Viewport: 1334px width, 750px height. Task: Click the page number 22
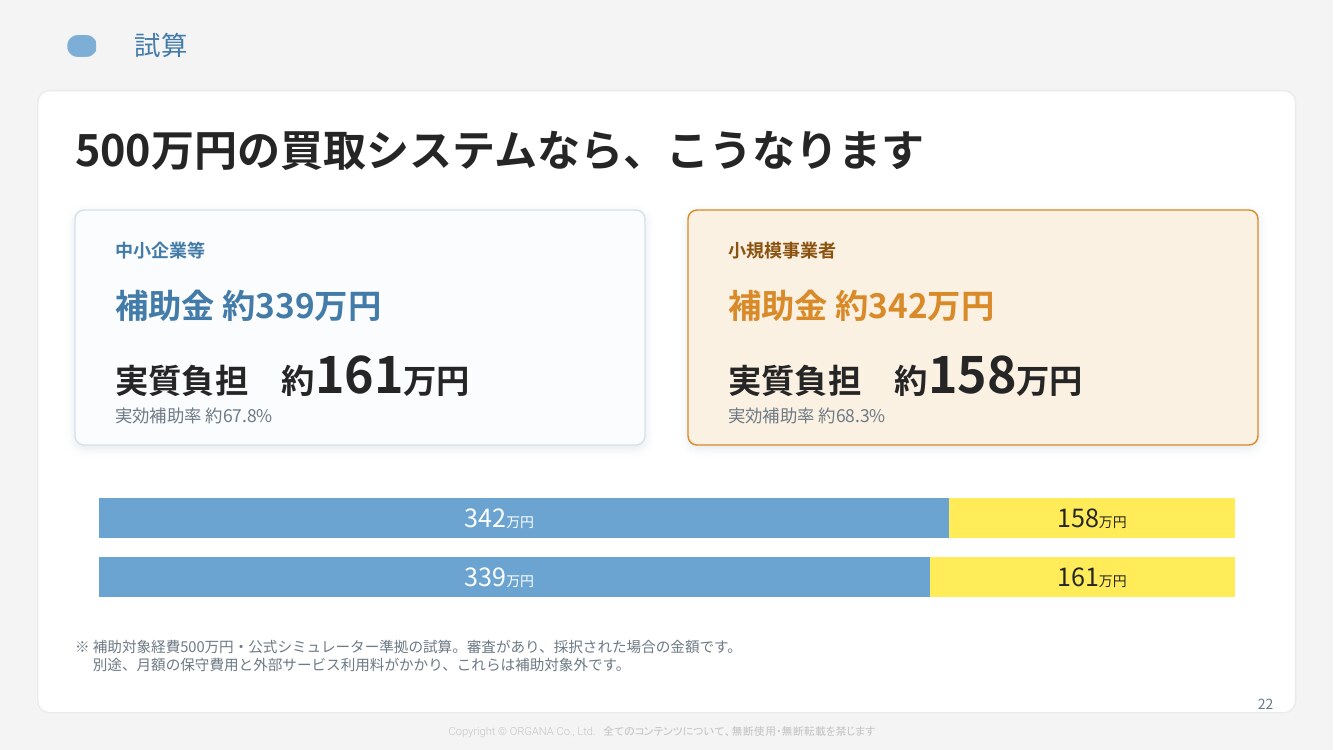pos(1265,704)
